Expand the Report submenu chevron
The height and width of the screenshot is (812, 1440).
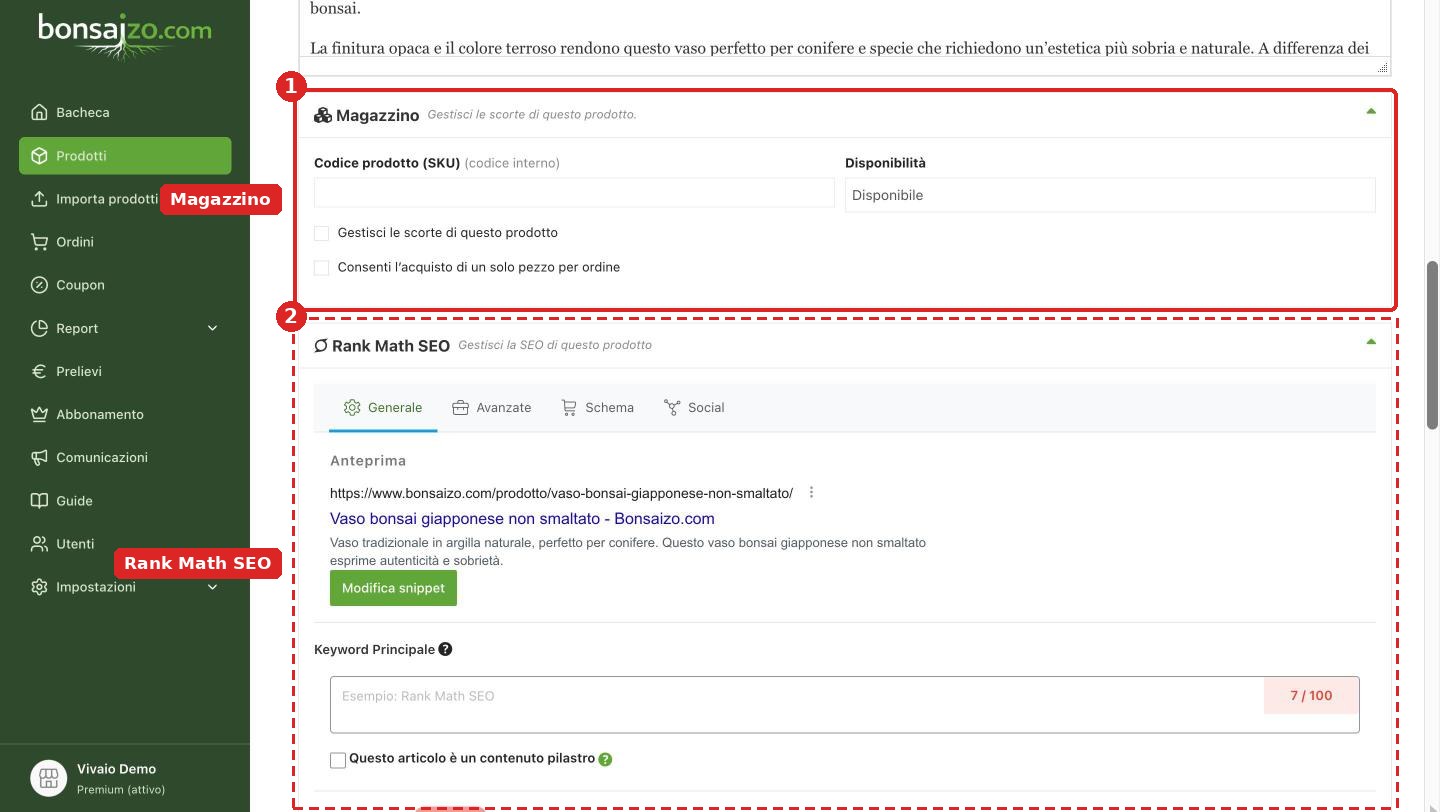tap(212, 328)
